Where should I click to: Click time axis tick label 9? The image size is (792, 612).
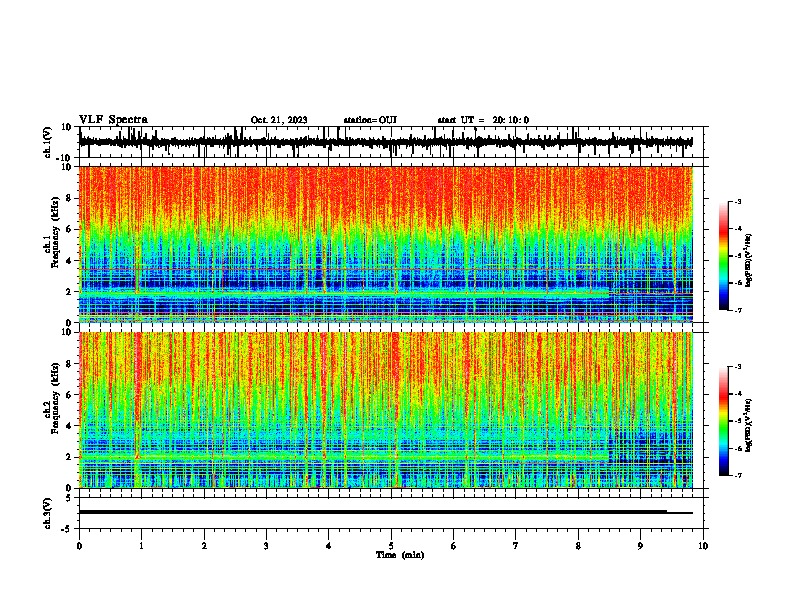click(640, 546)
